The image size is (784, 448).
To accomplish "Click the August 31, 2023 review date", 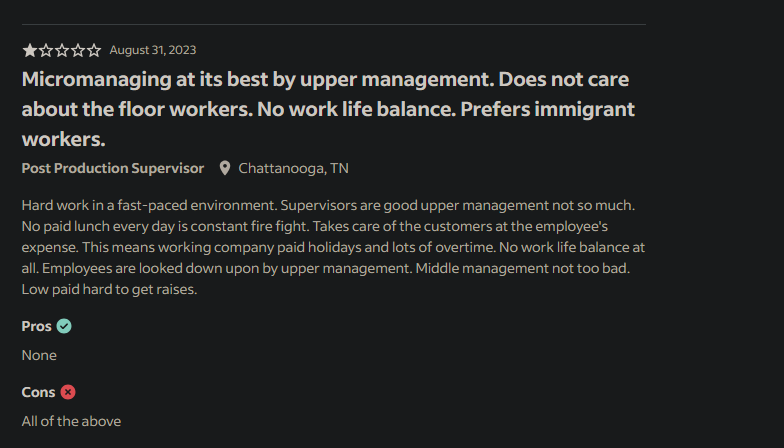I will tap(153, 50).
